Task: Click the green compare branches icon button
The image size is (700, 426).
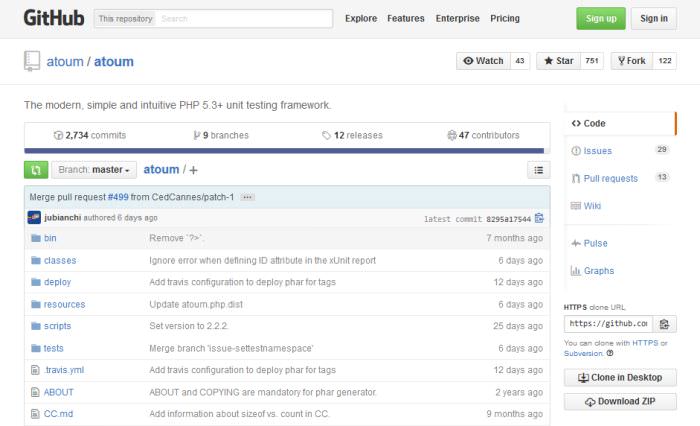Action: (36, 170)
